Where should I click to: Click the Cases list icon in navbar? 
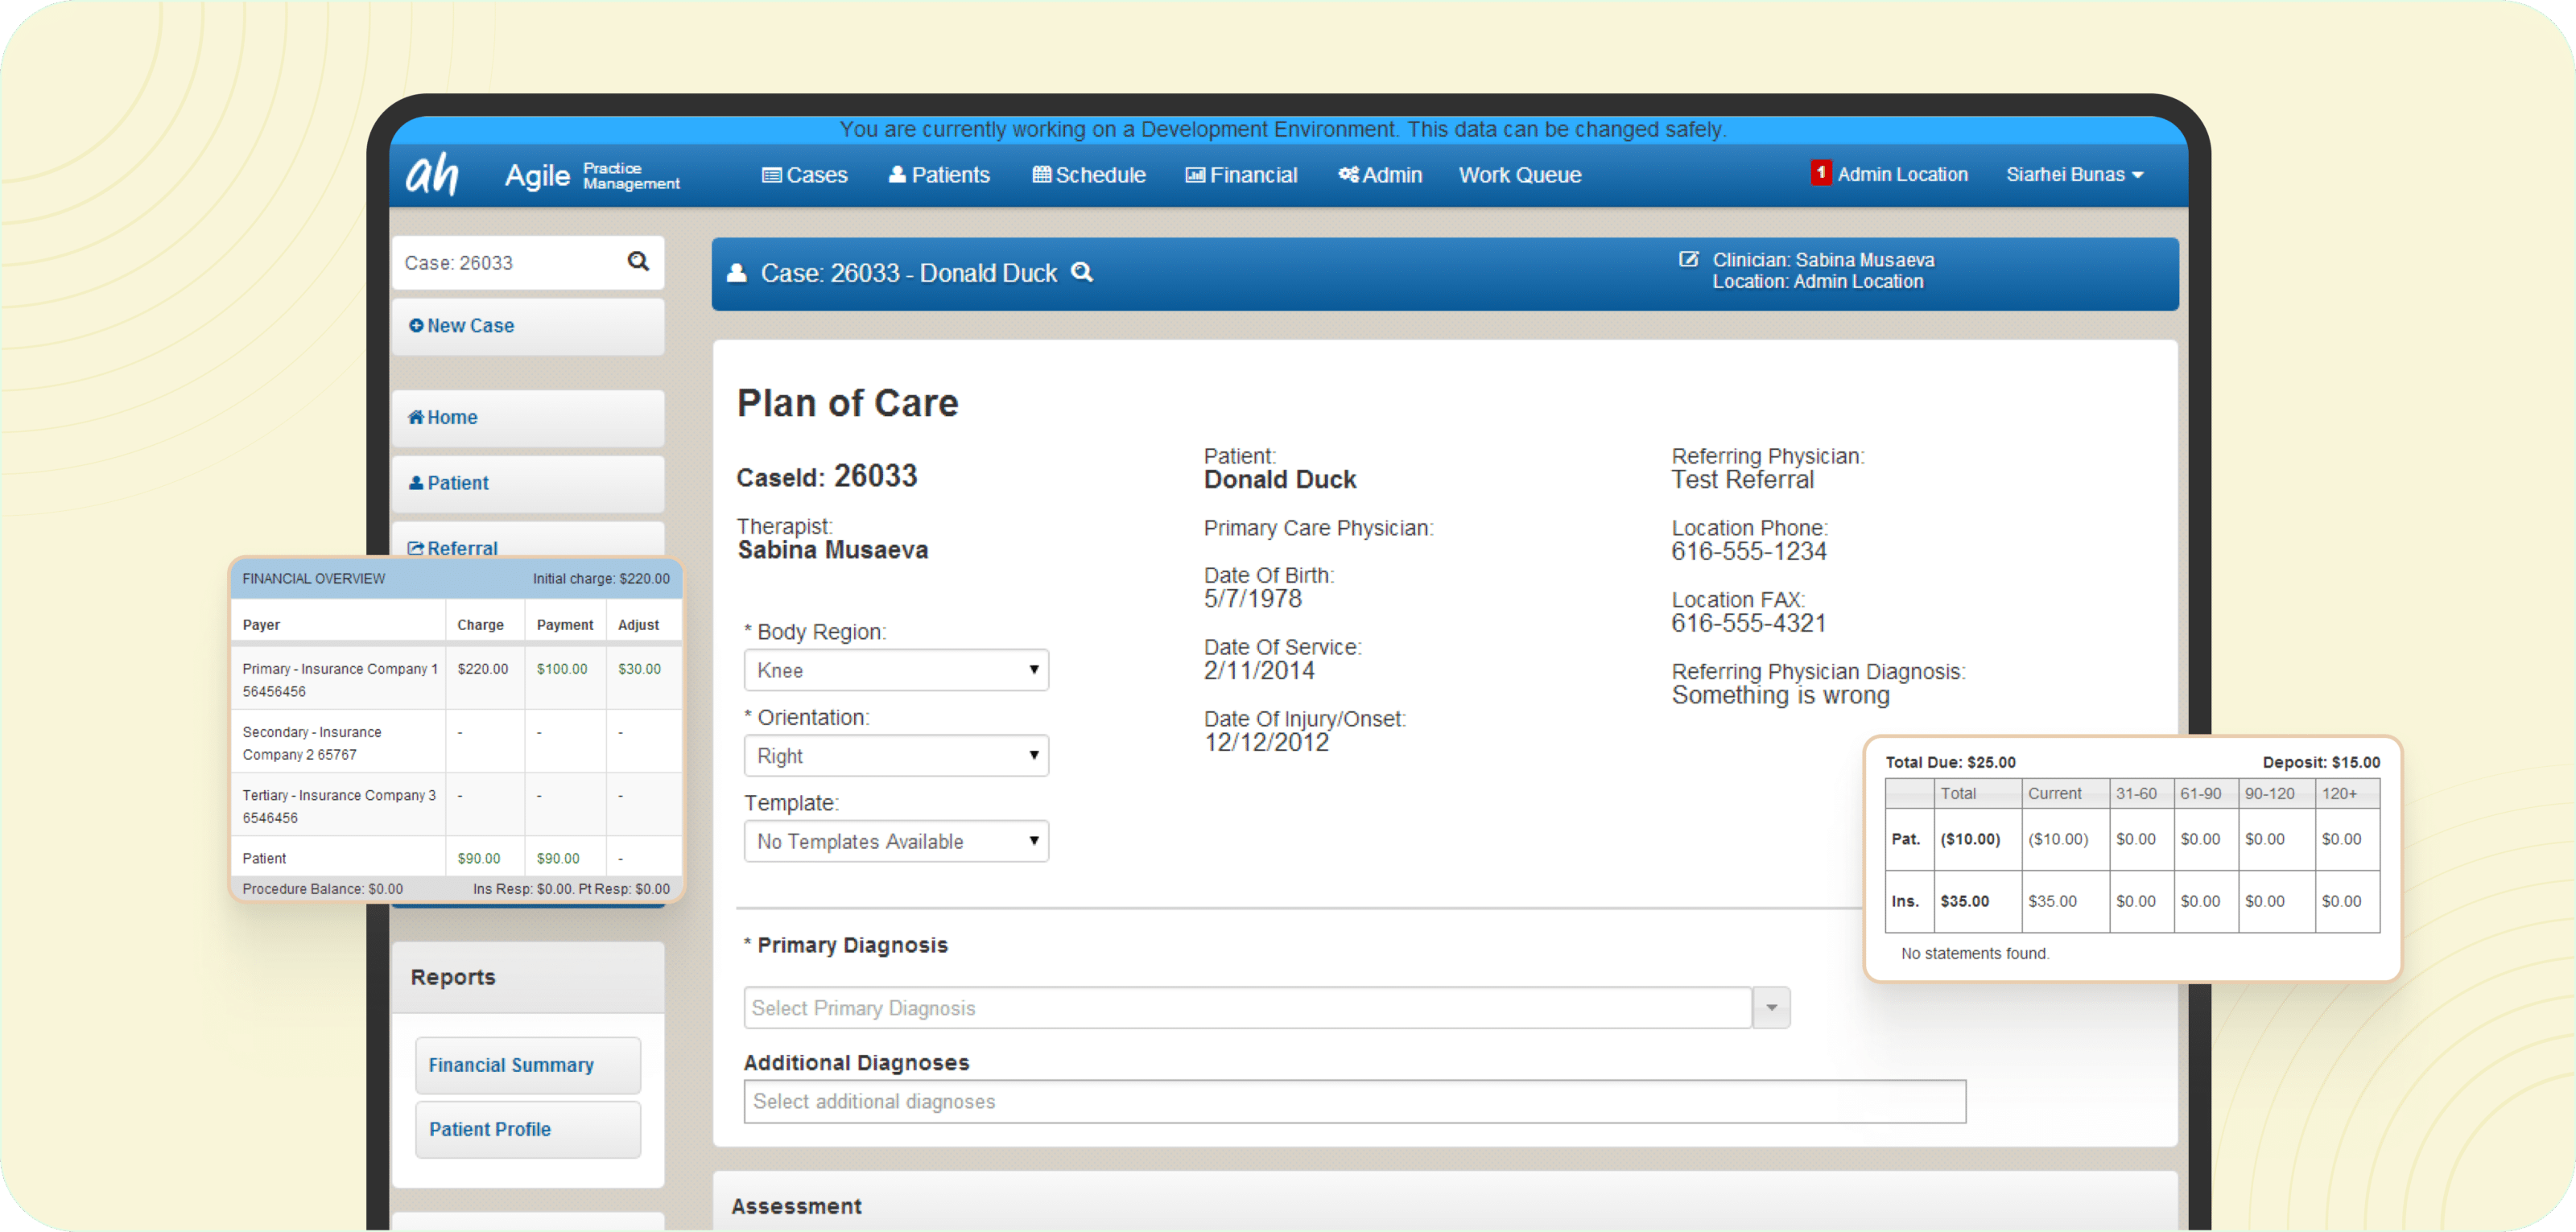point(771,175)
